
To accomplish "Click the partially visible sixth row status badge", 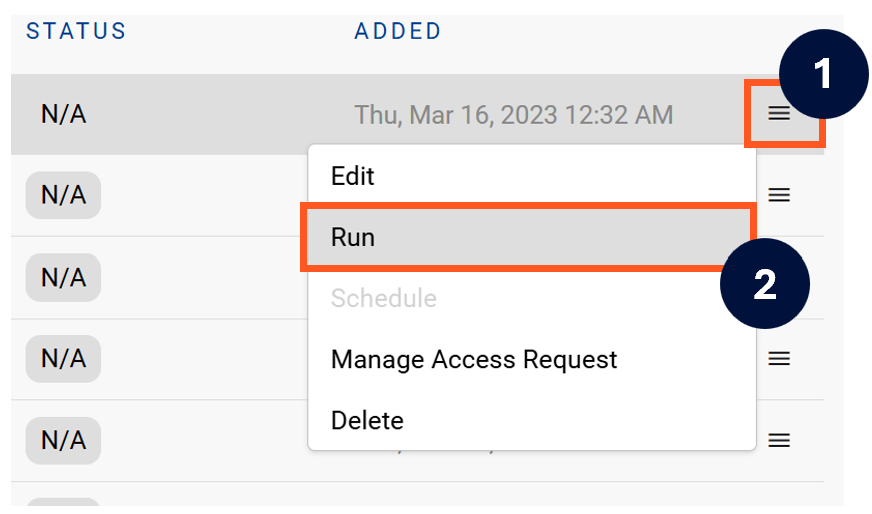I will pyautogui.click(x=63, y=505).
